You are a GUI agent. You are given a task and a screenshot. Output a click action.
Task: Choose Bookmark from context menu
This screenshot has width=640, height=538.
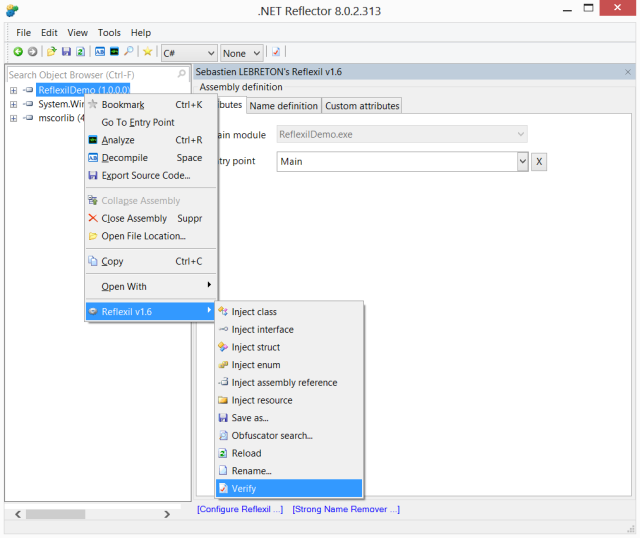[151, 105]
